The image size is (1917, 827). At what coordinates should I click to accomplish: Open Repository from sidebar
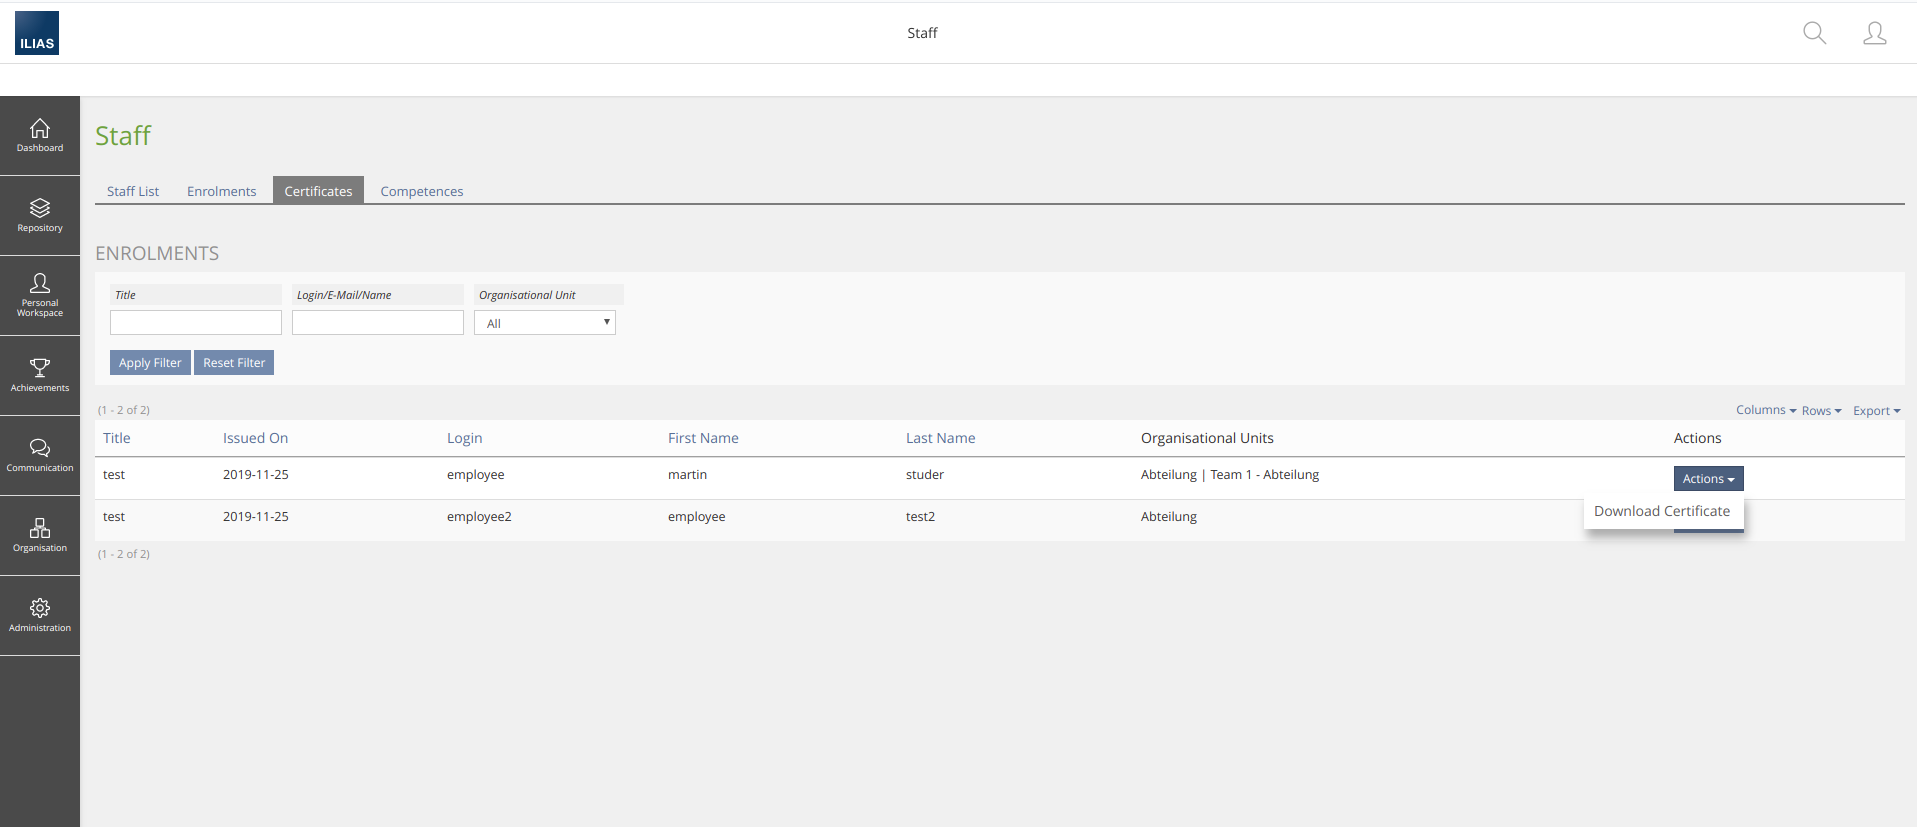(x=40, y=216)
